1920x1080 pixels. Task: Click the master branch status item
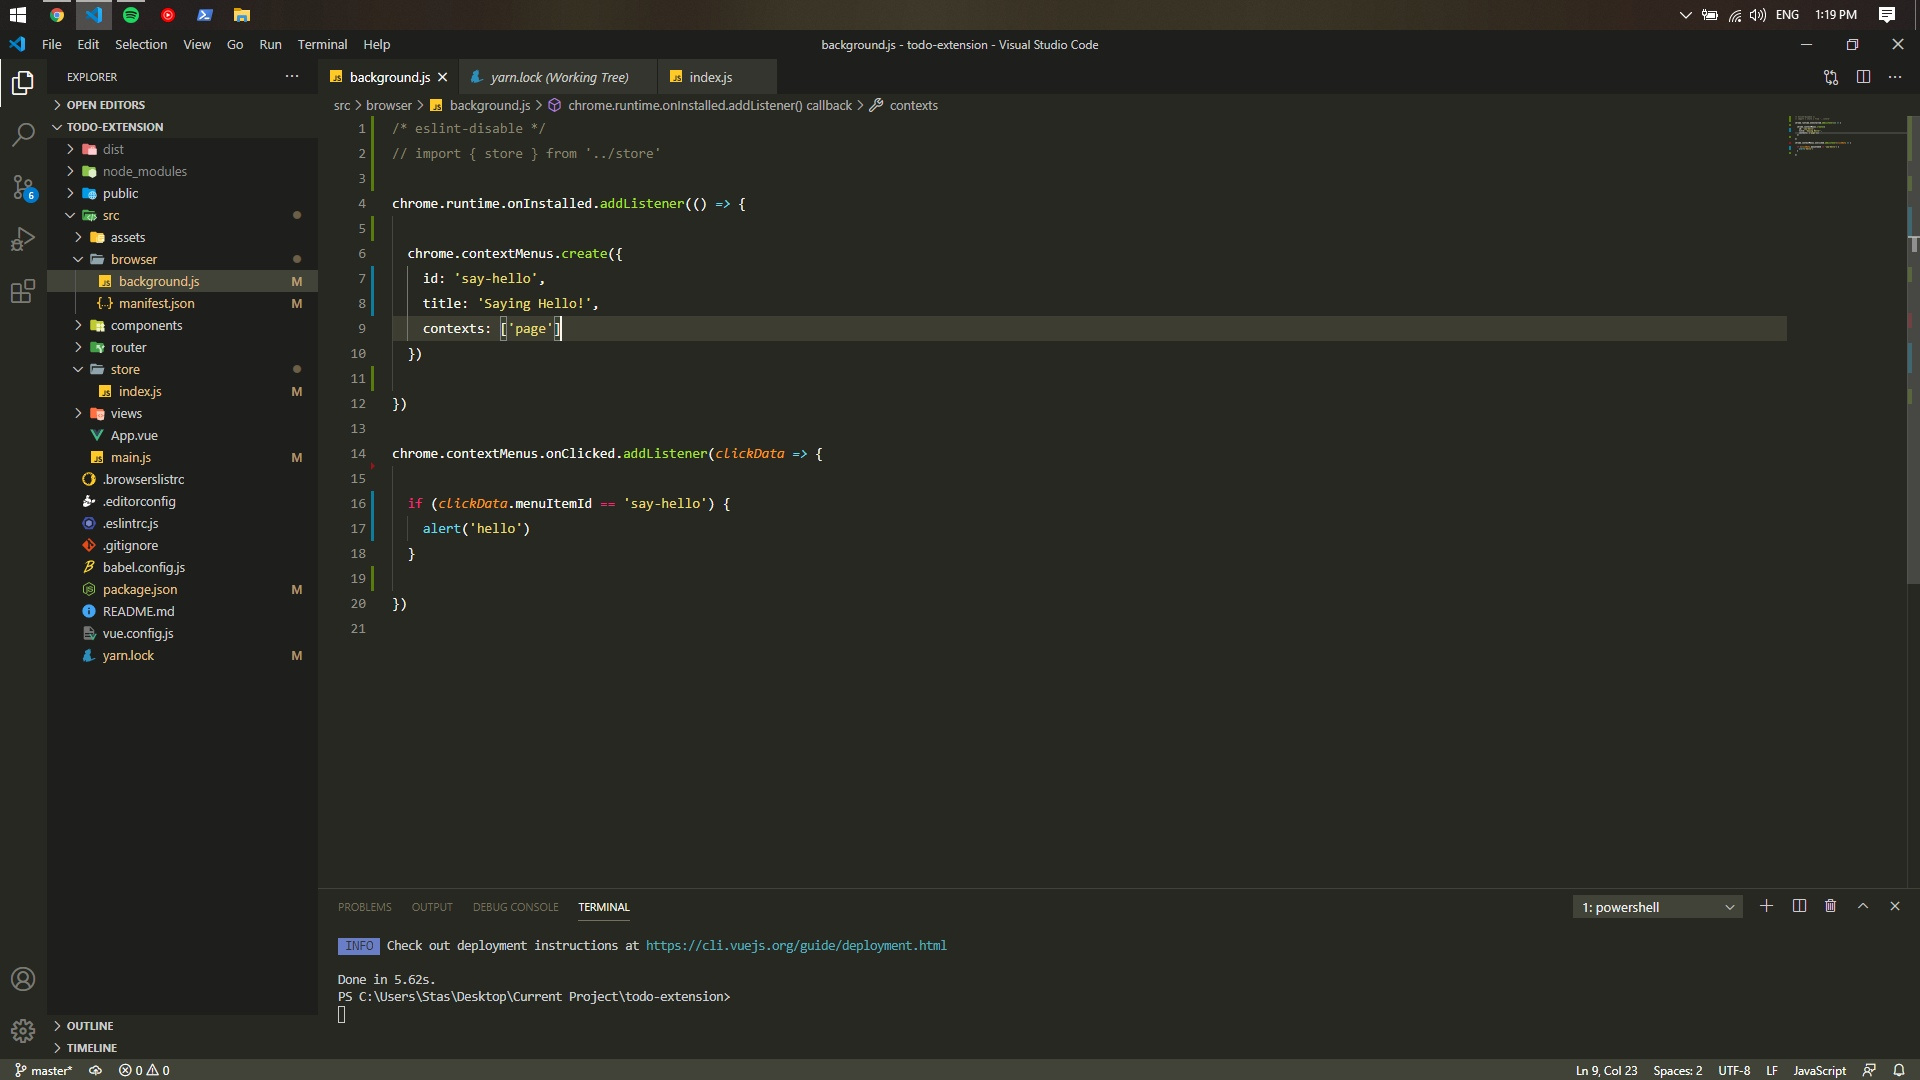pyautogui.click(x=43, y=1070)
